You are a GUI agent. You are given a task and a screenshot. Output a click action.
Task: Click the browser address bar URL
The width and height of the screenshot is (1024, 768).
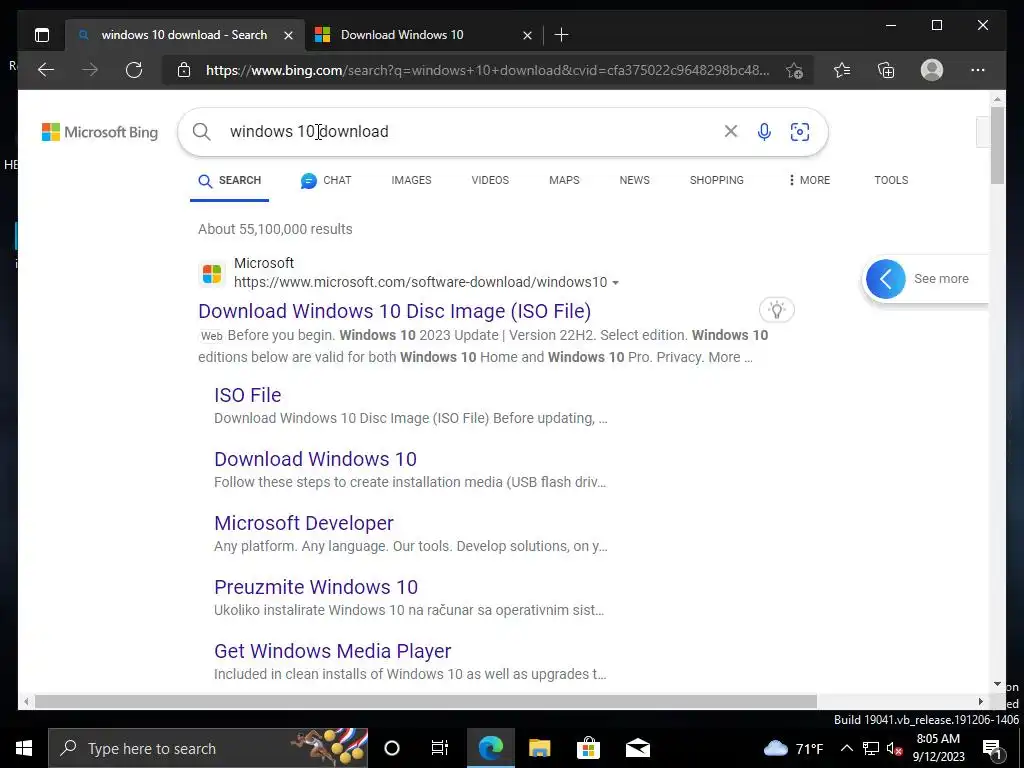[x=487, y=70]
